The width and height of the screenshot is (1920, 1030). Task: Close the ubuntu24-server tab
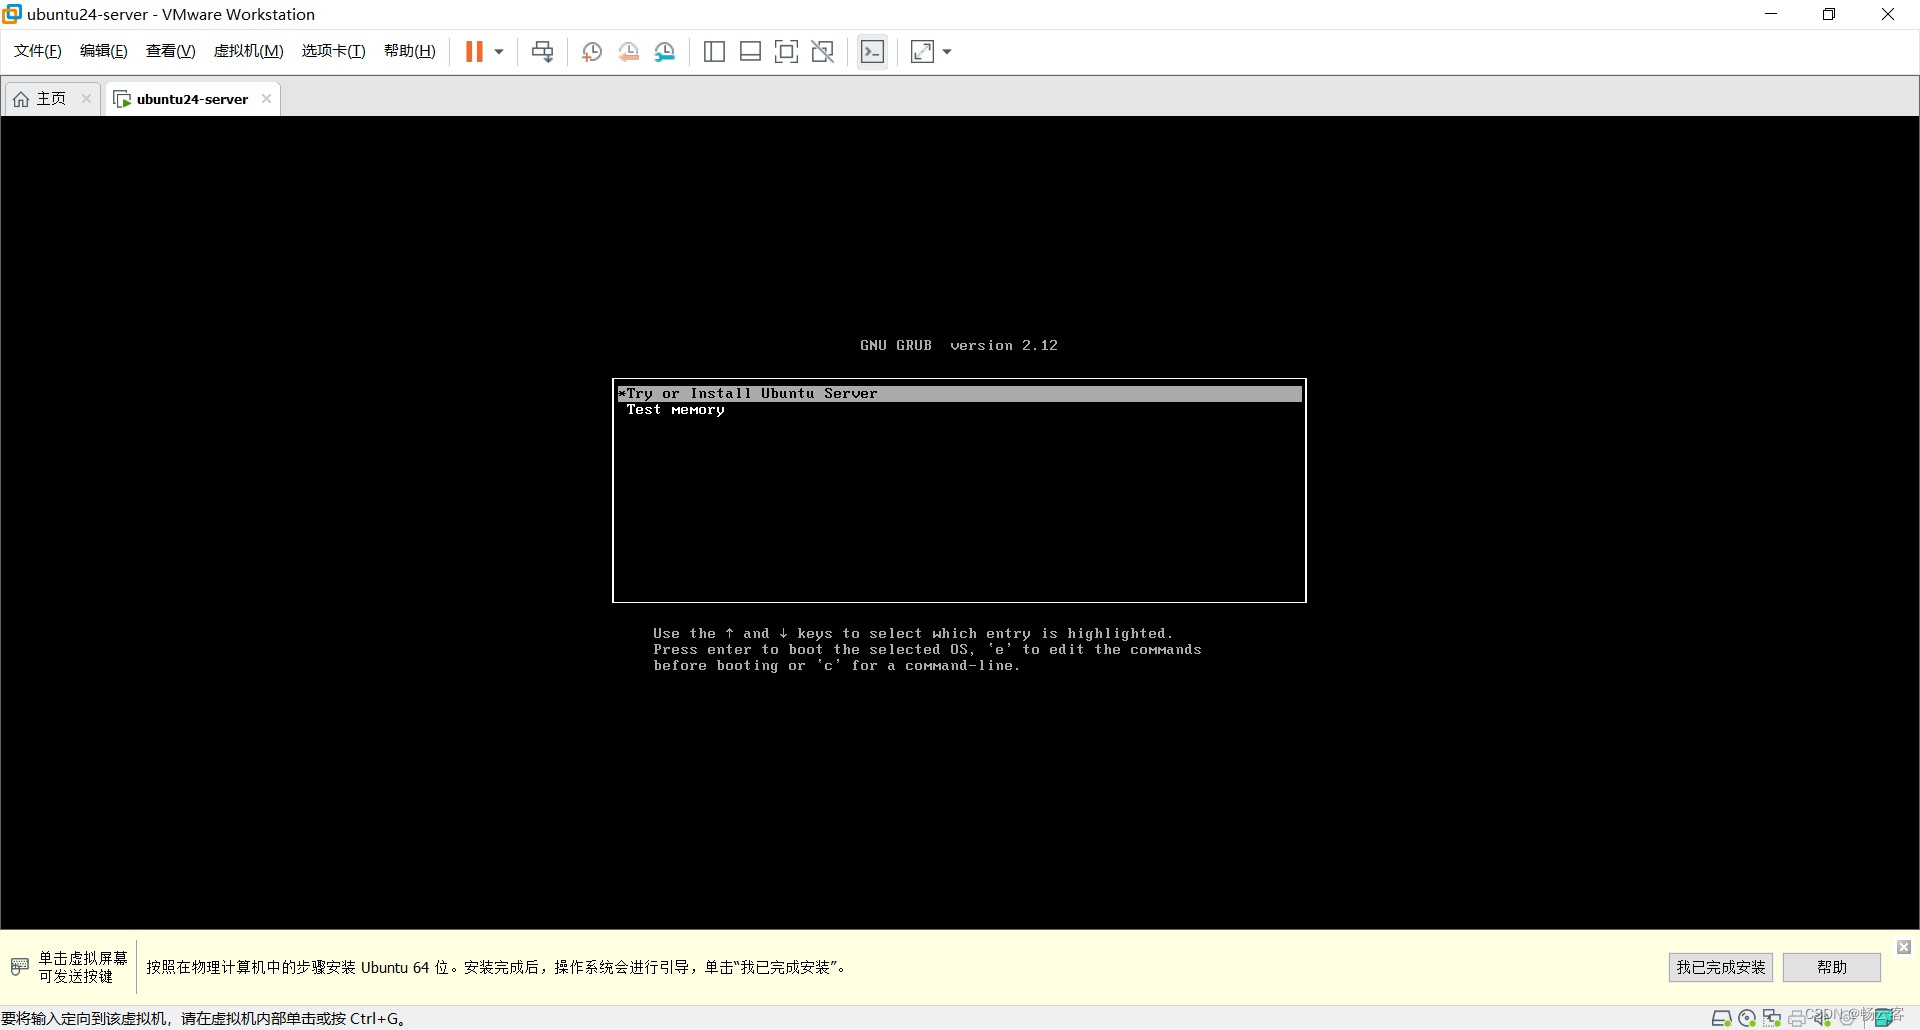[x=266, y=99]
